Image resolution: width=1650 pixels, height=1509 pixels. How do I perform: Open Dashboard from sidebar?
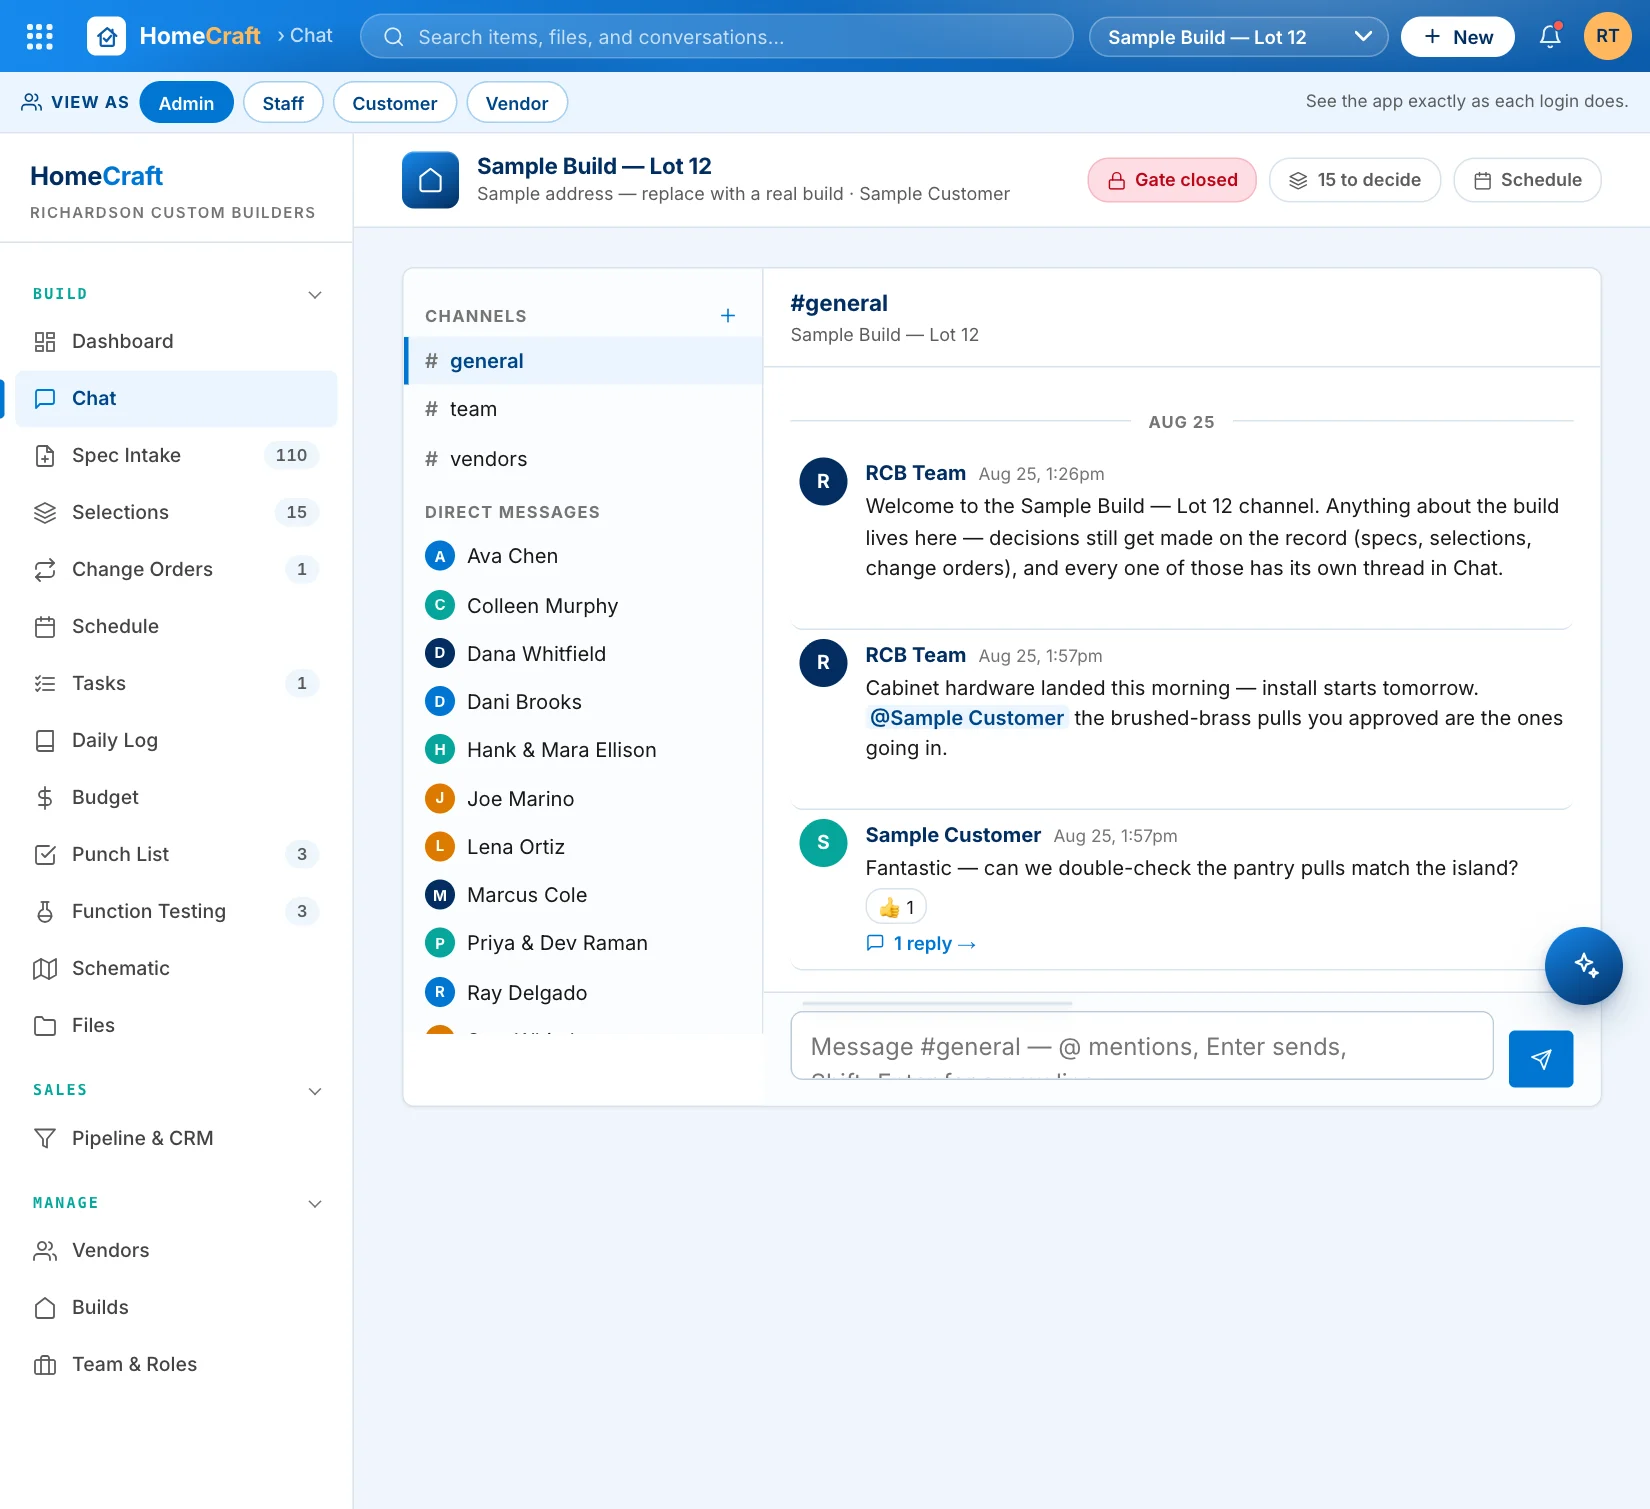click(176, 342)
